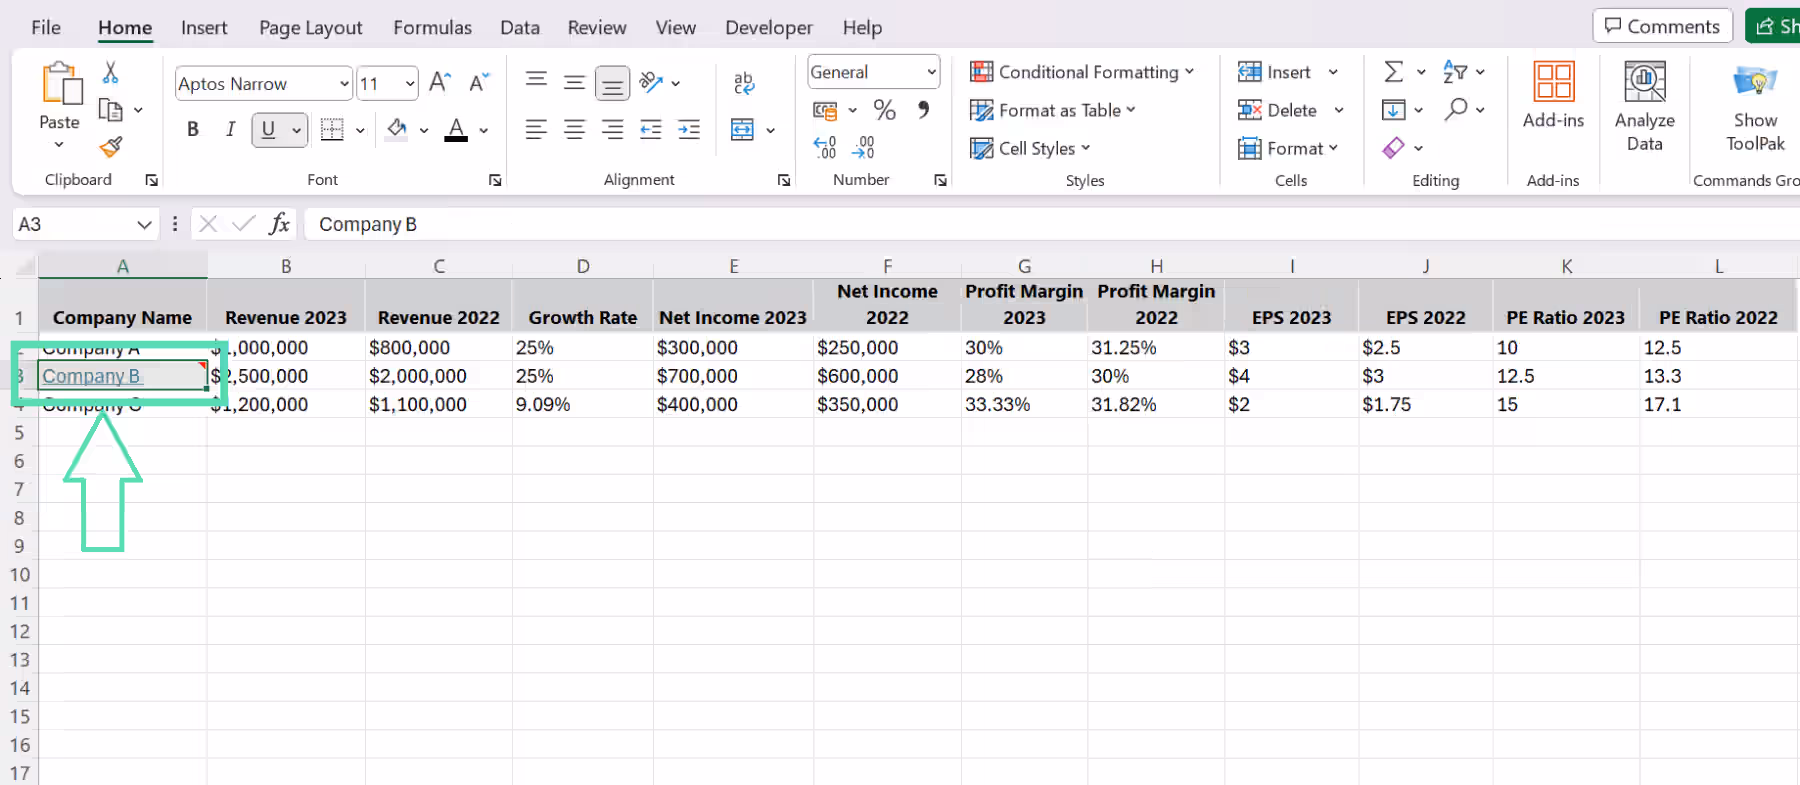Switch to the Insert tab
This screenshot has width=1800, height=785.
[x=204, y=27]
